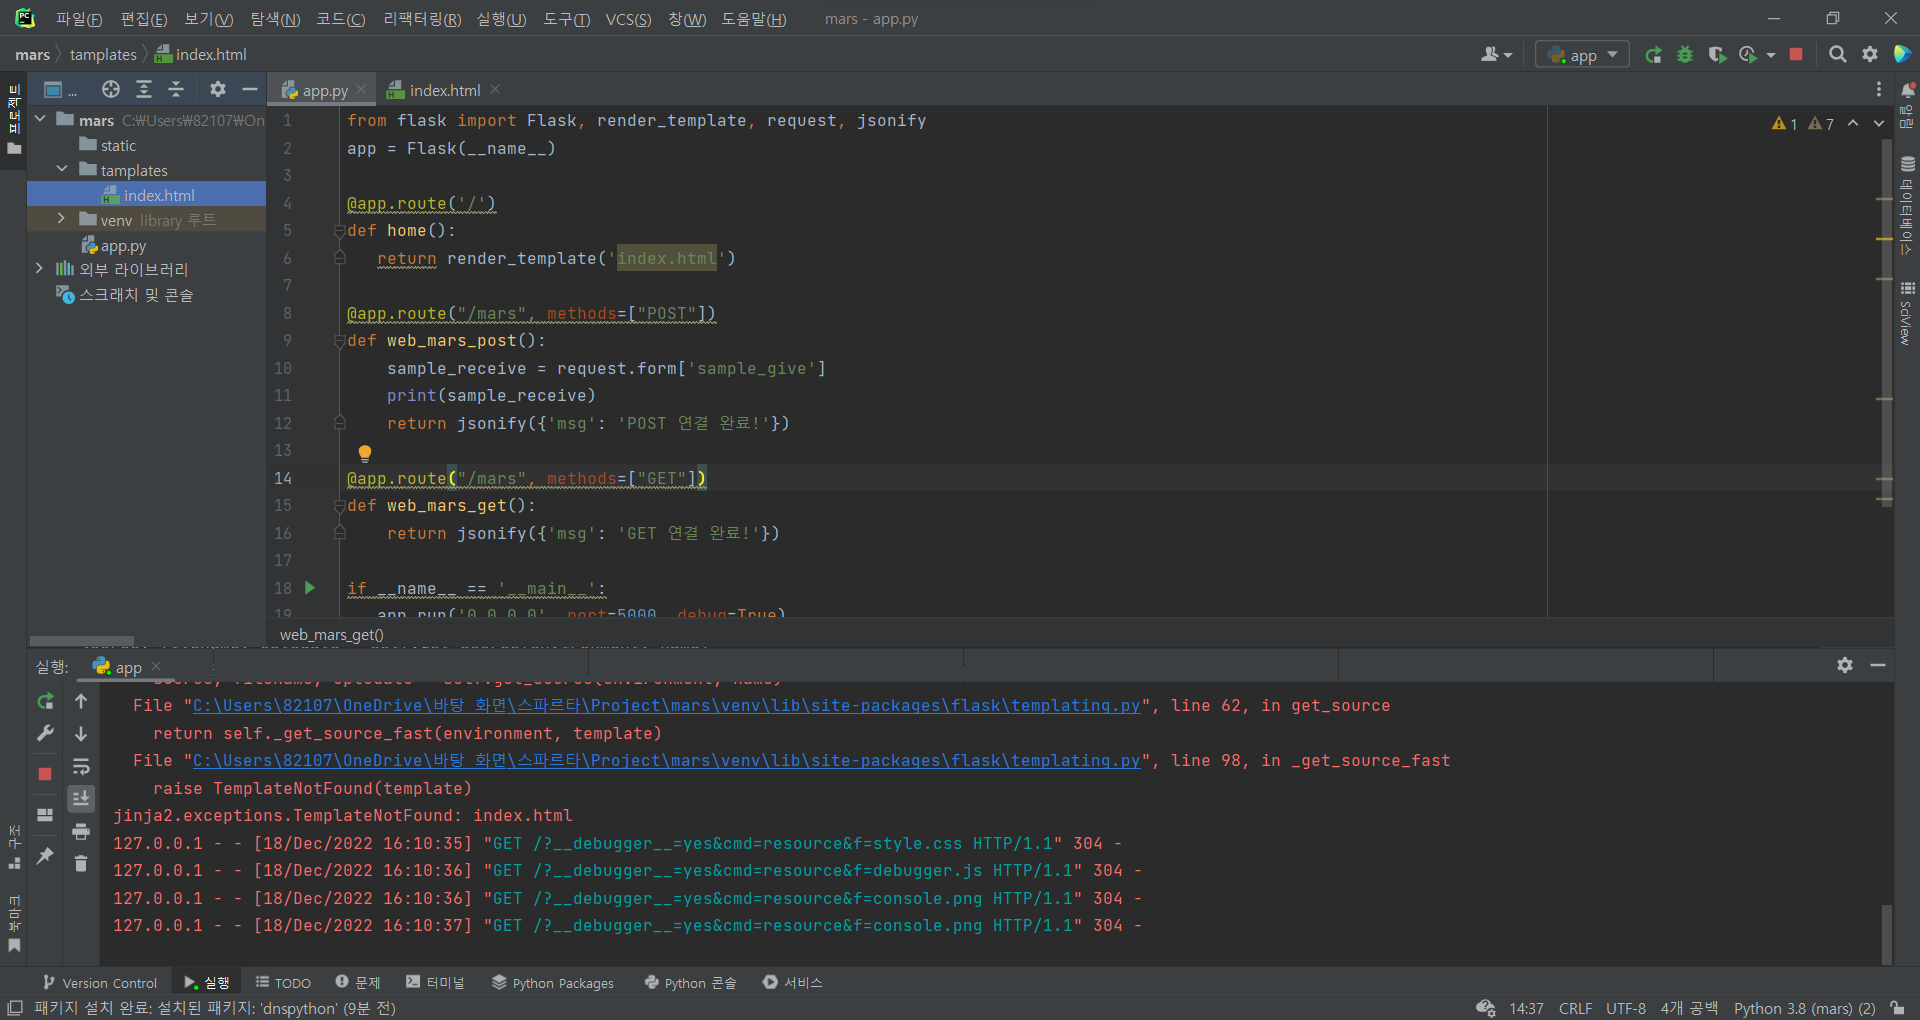This screenshot has width=1920, height=1020.
Task: Rerun the app with the toolbar rerun icon
Action: [1654, 55]
